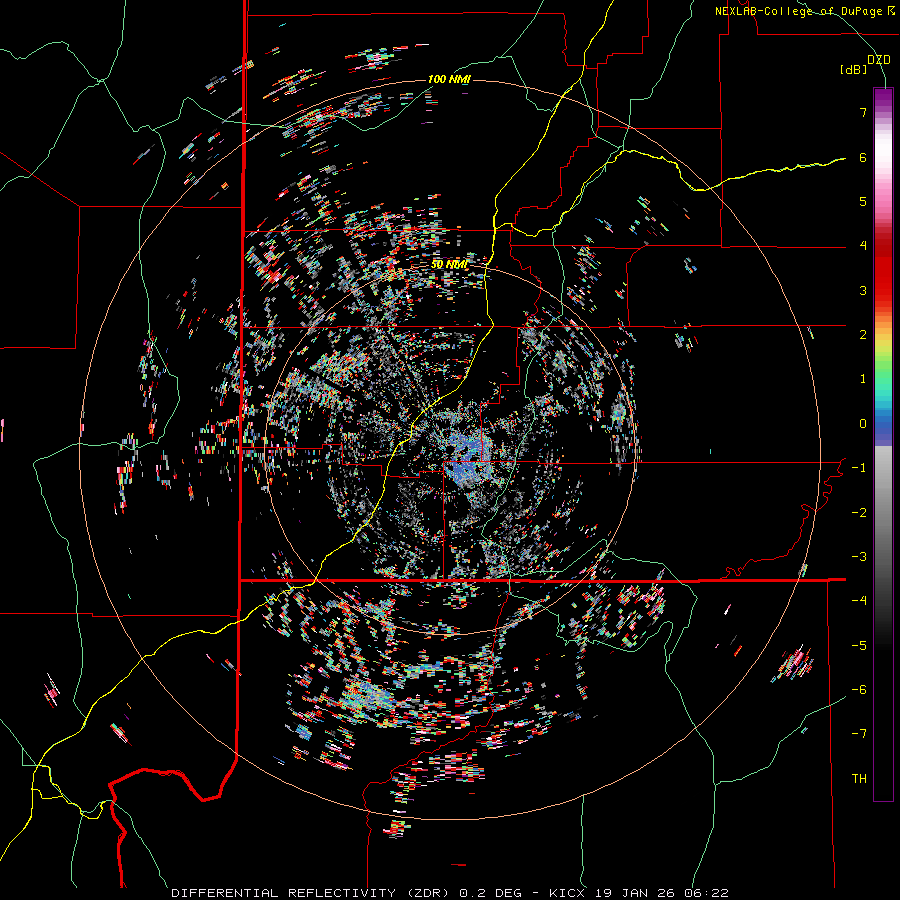
Task: Click the 0 value on color scale
Action: [863, 424]
